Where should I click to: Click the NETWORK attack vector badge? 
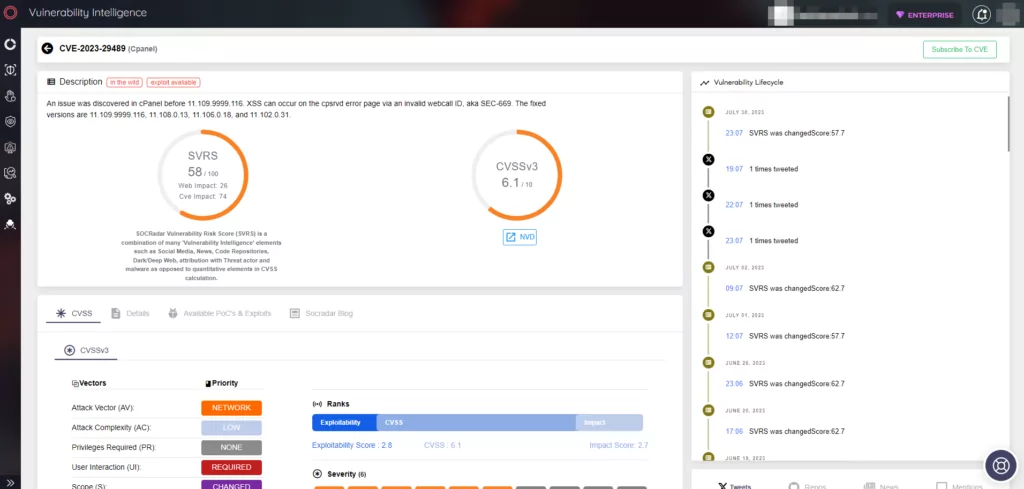231,408
